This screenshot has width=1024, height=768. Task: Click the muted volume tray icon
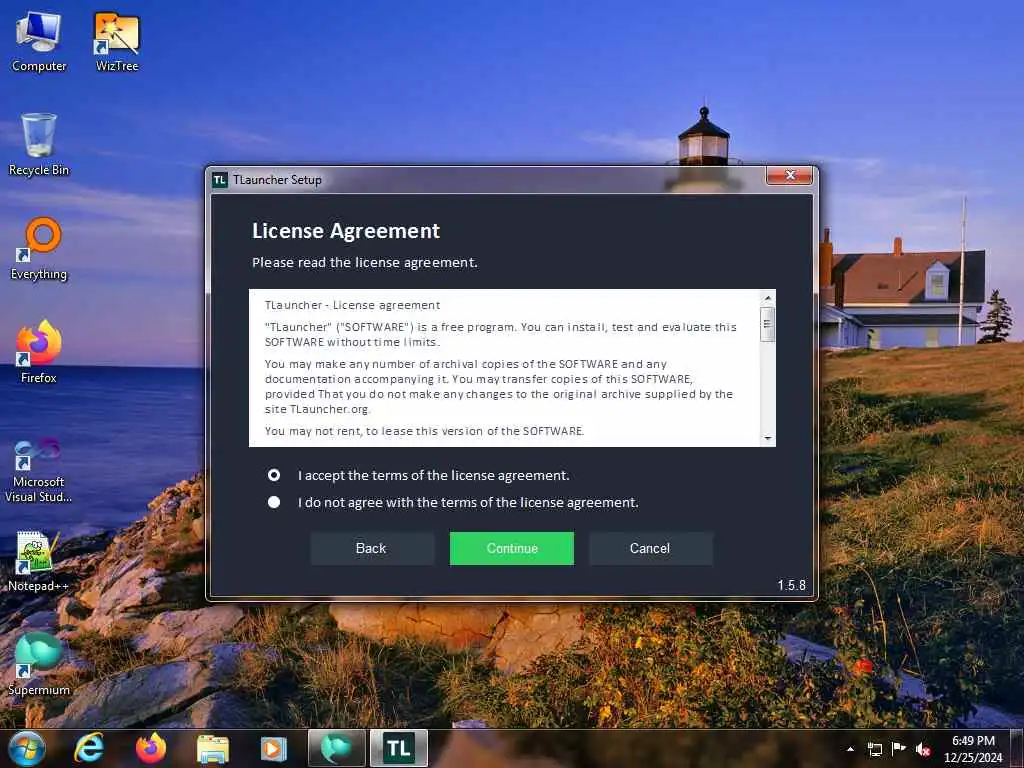click(923, 749)
